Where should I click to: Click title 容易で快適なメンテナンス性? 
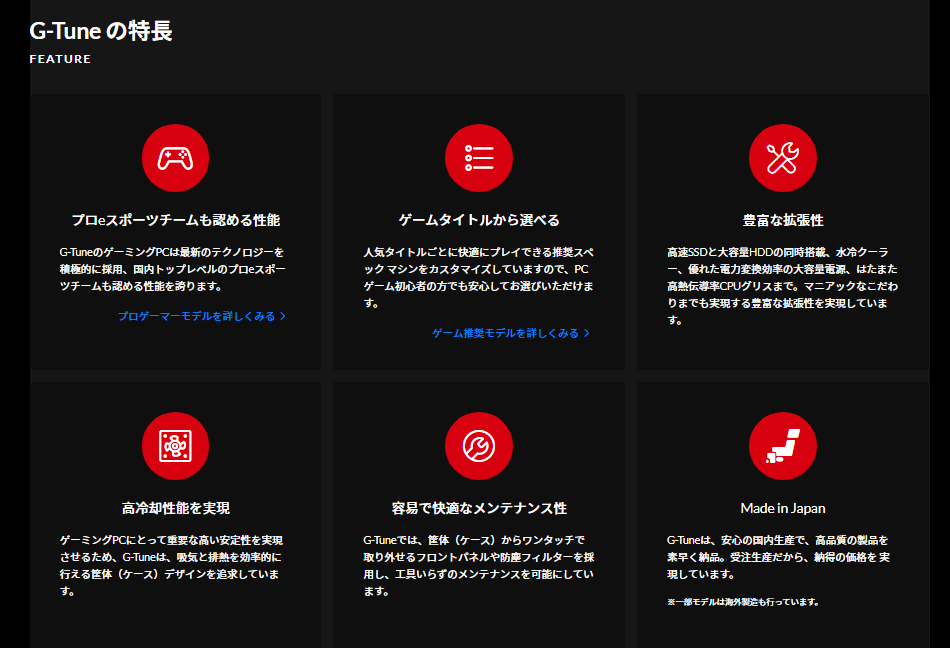(479, 508)
